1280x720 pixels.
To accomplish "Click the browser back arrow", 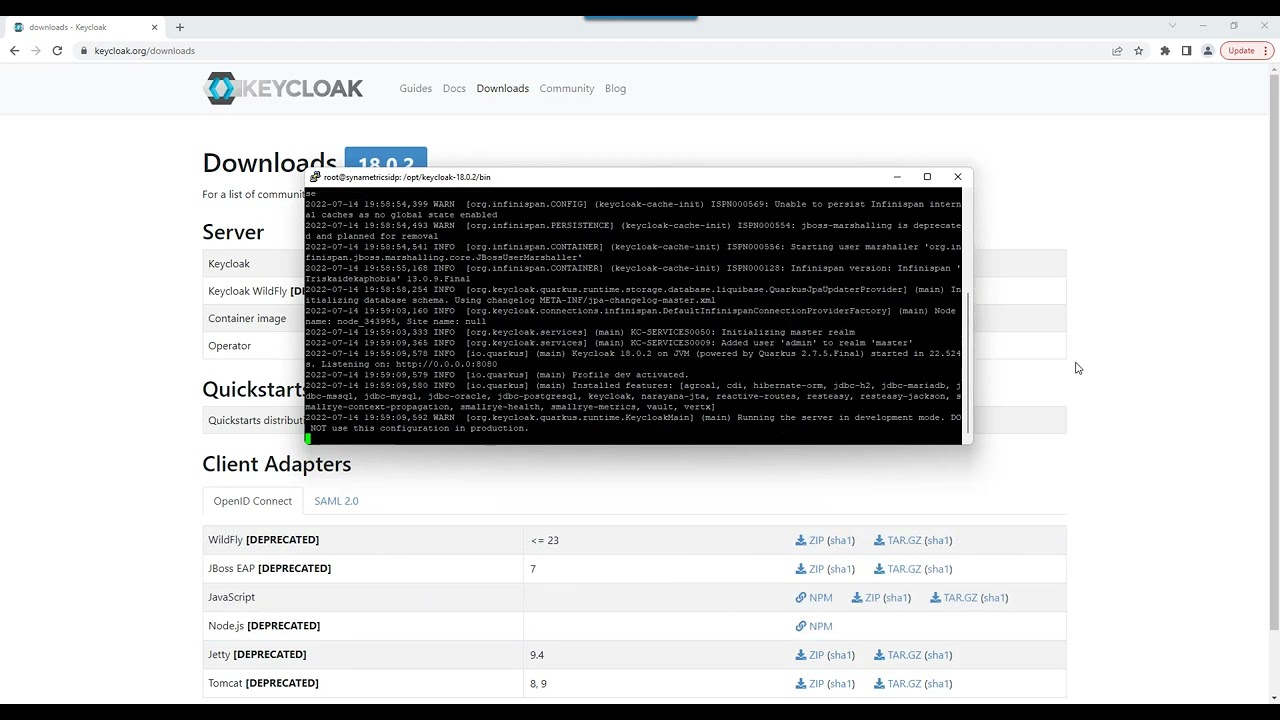I will pos(14,51).
